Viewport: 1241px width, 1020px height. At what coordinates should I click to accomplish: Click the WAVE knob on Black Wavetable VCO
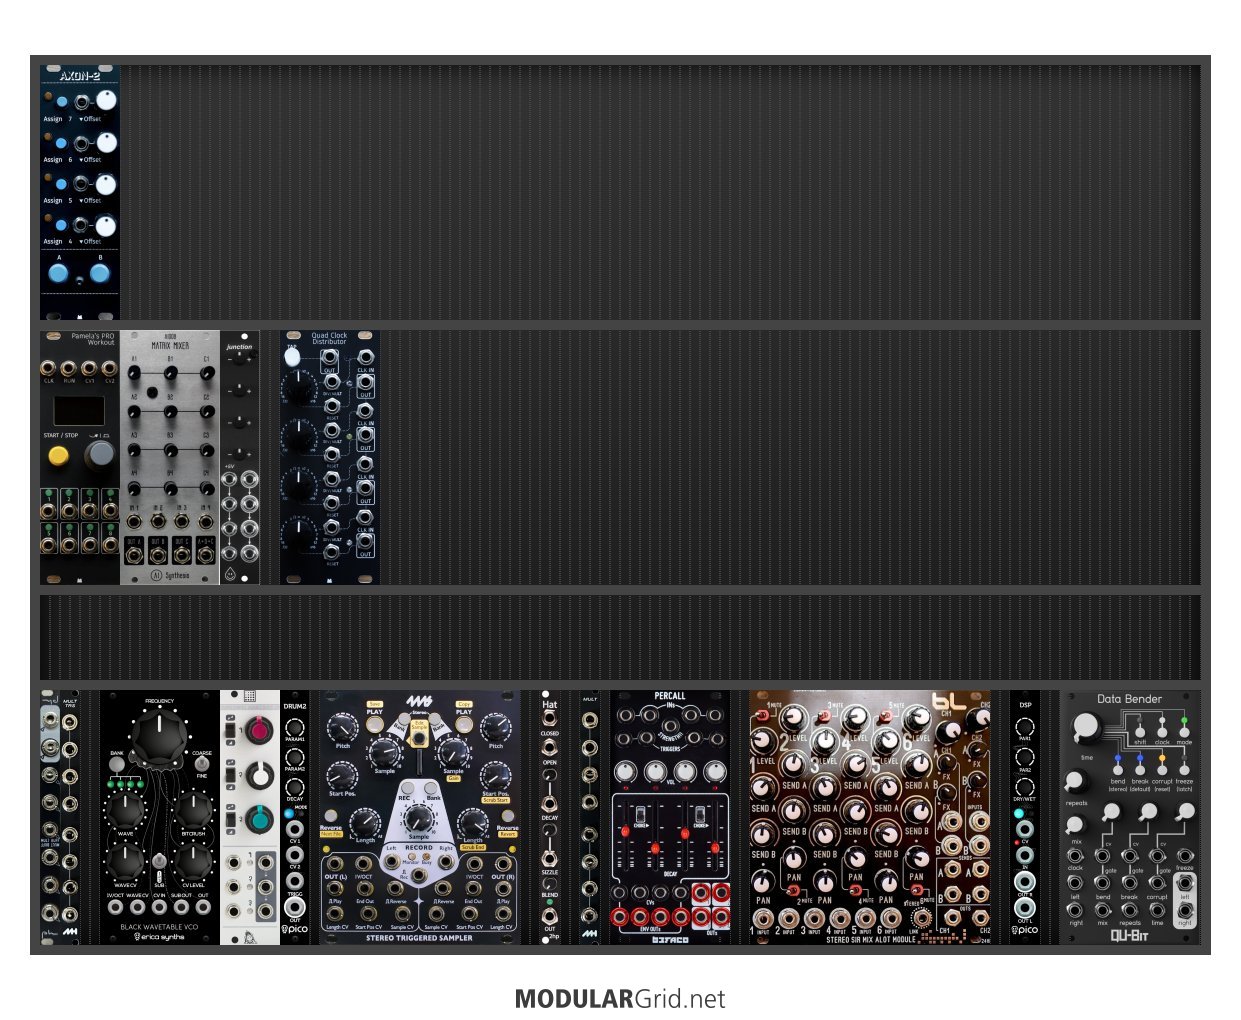point(126,810)
